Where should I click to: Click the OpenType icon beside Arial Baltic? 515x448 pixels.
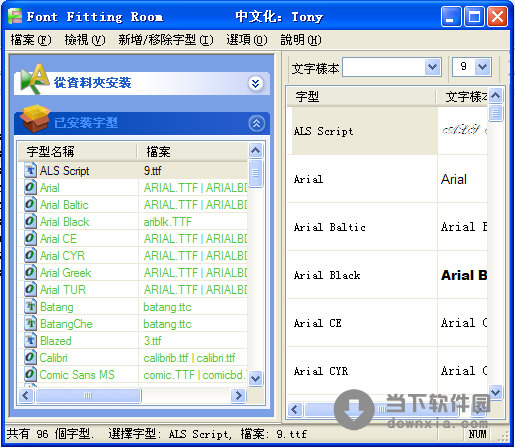click(30, 204)
